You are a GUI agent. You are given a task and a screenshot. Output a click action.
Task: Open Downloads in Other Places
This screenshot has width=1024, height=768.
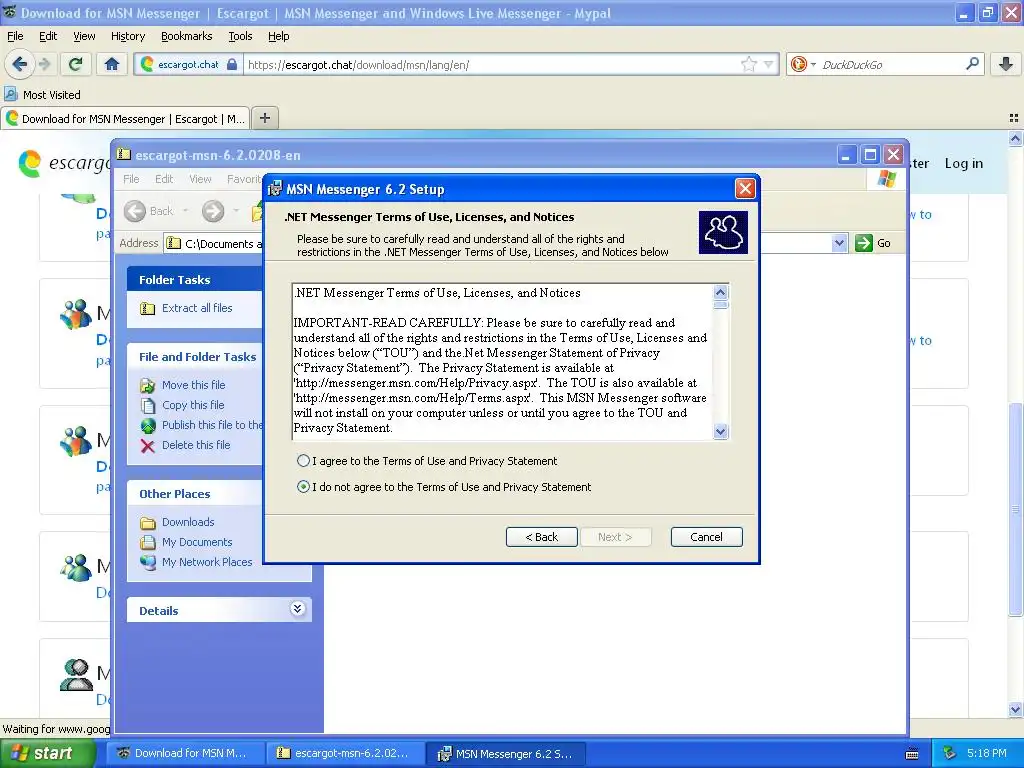(x=187, y=522)
